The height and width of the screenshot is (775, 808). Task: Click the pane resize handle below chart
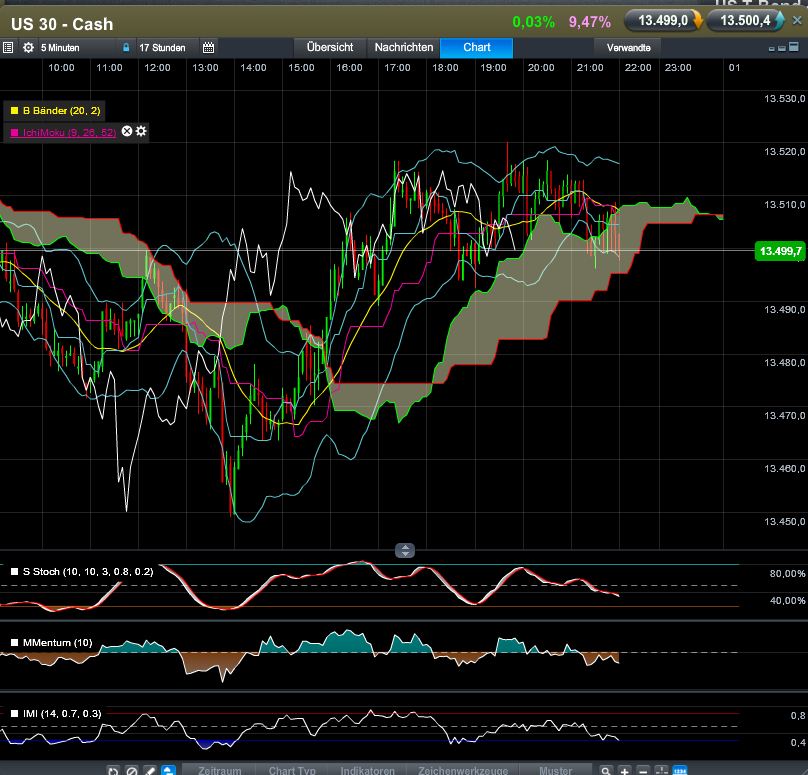[405, 550]
